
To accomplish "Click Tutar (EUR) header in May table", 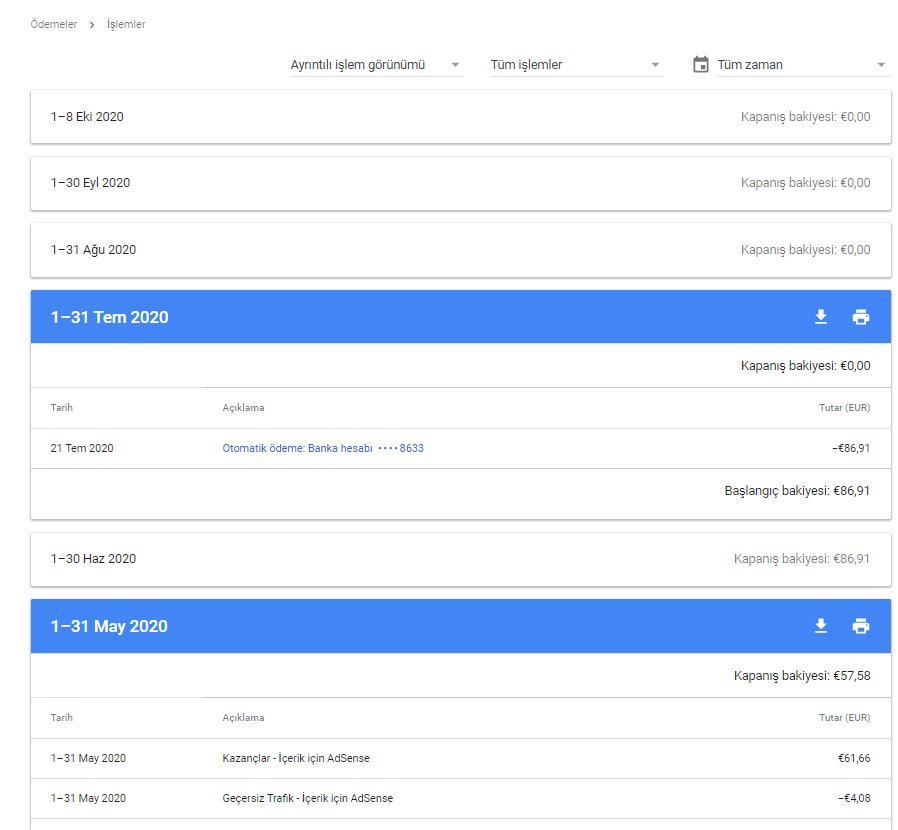I will pyautogui.click(x=845, y=718).
